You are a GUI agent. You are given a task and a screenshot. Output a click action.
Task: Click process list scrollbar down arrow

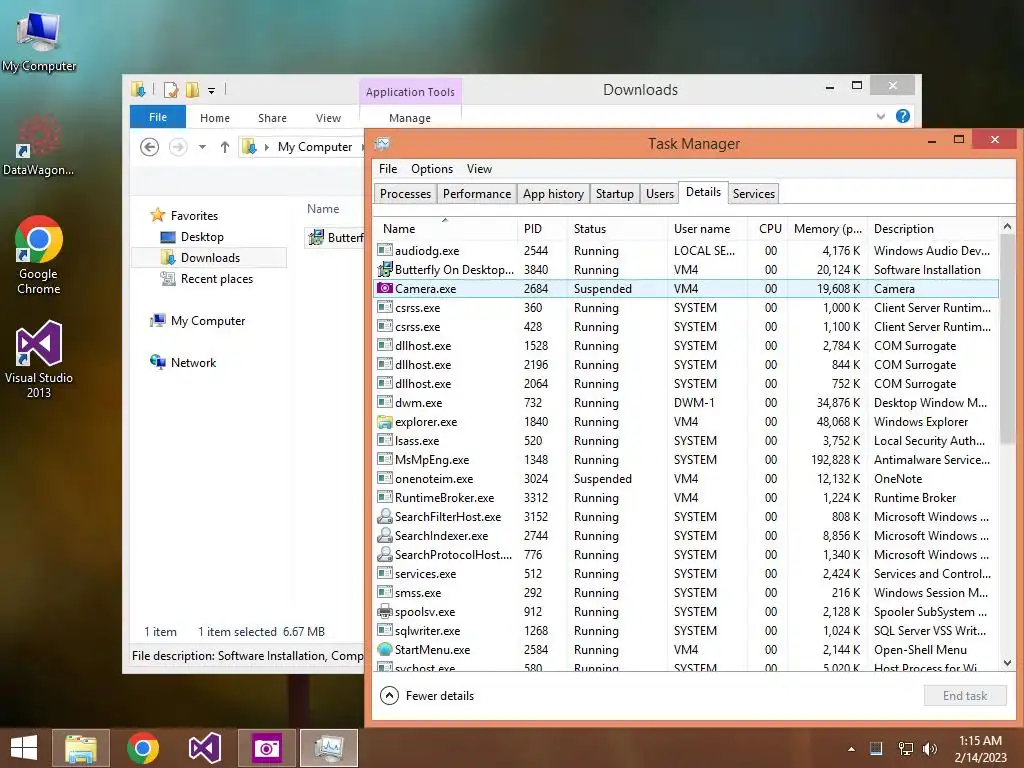click(1007, 663)
